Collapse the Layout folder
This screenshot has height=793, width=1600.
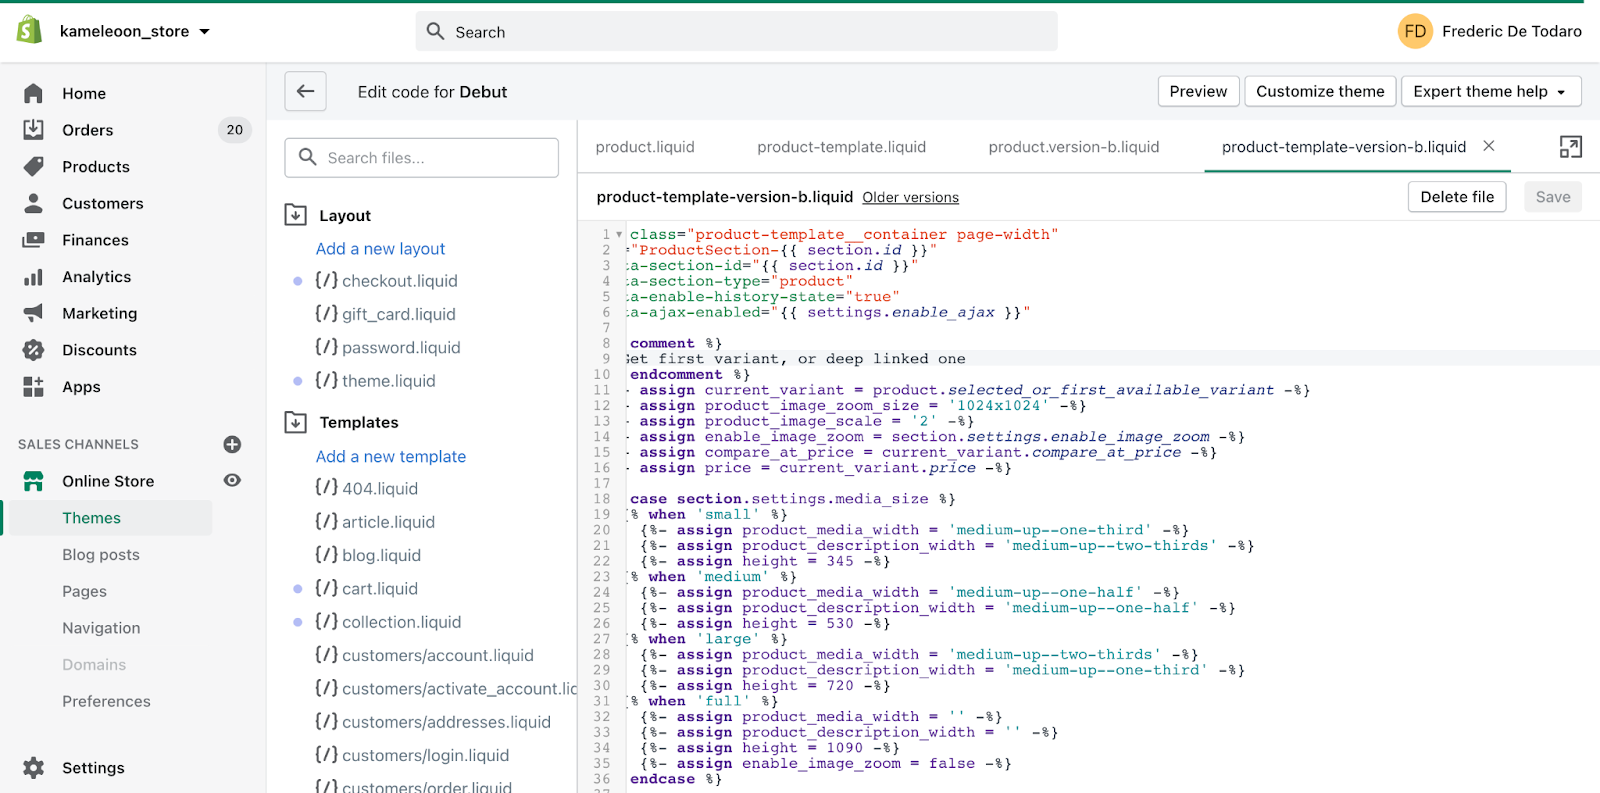(296, 215)
